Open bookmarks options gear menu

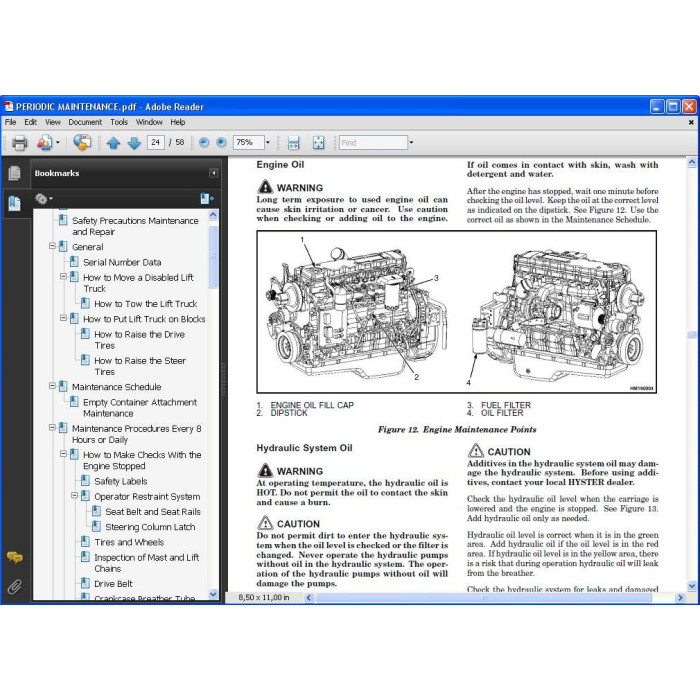pyautogui.click(x=43, y=199)
